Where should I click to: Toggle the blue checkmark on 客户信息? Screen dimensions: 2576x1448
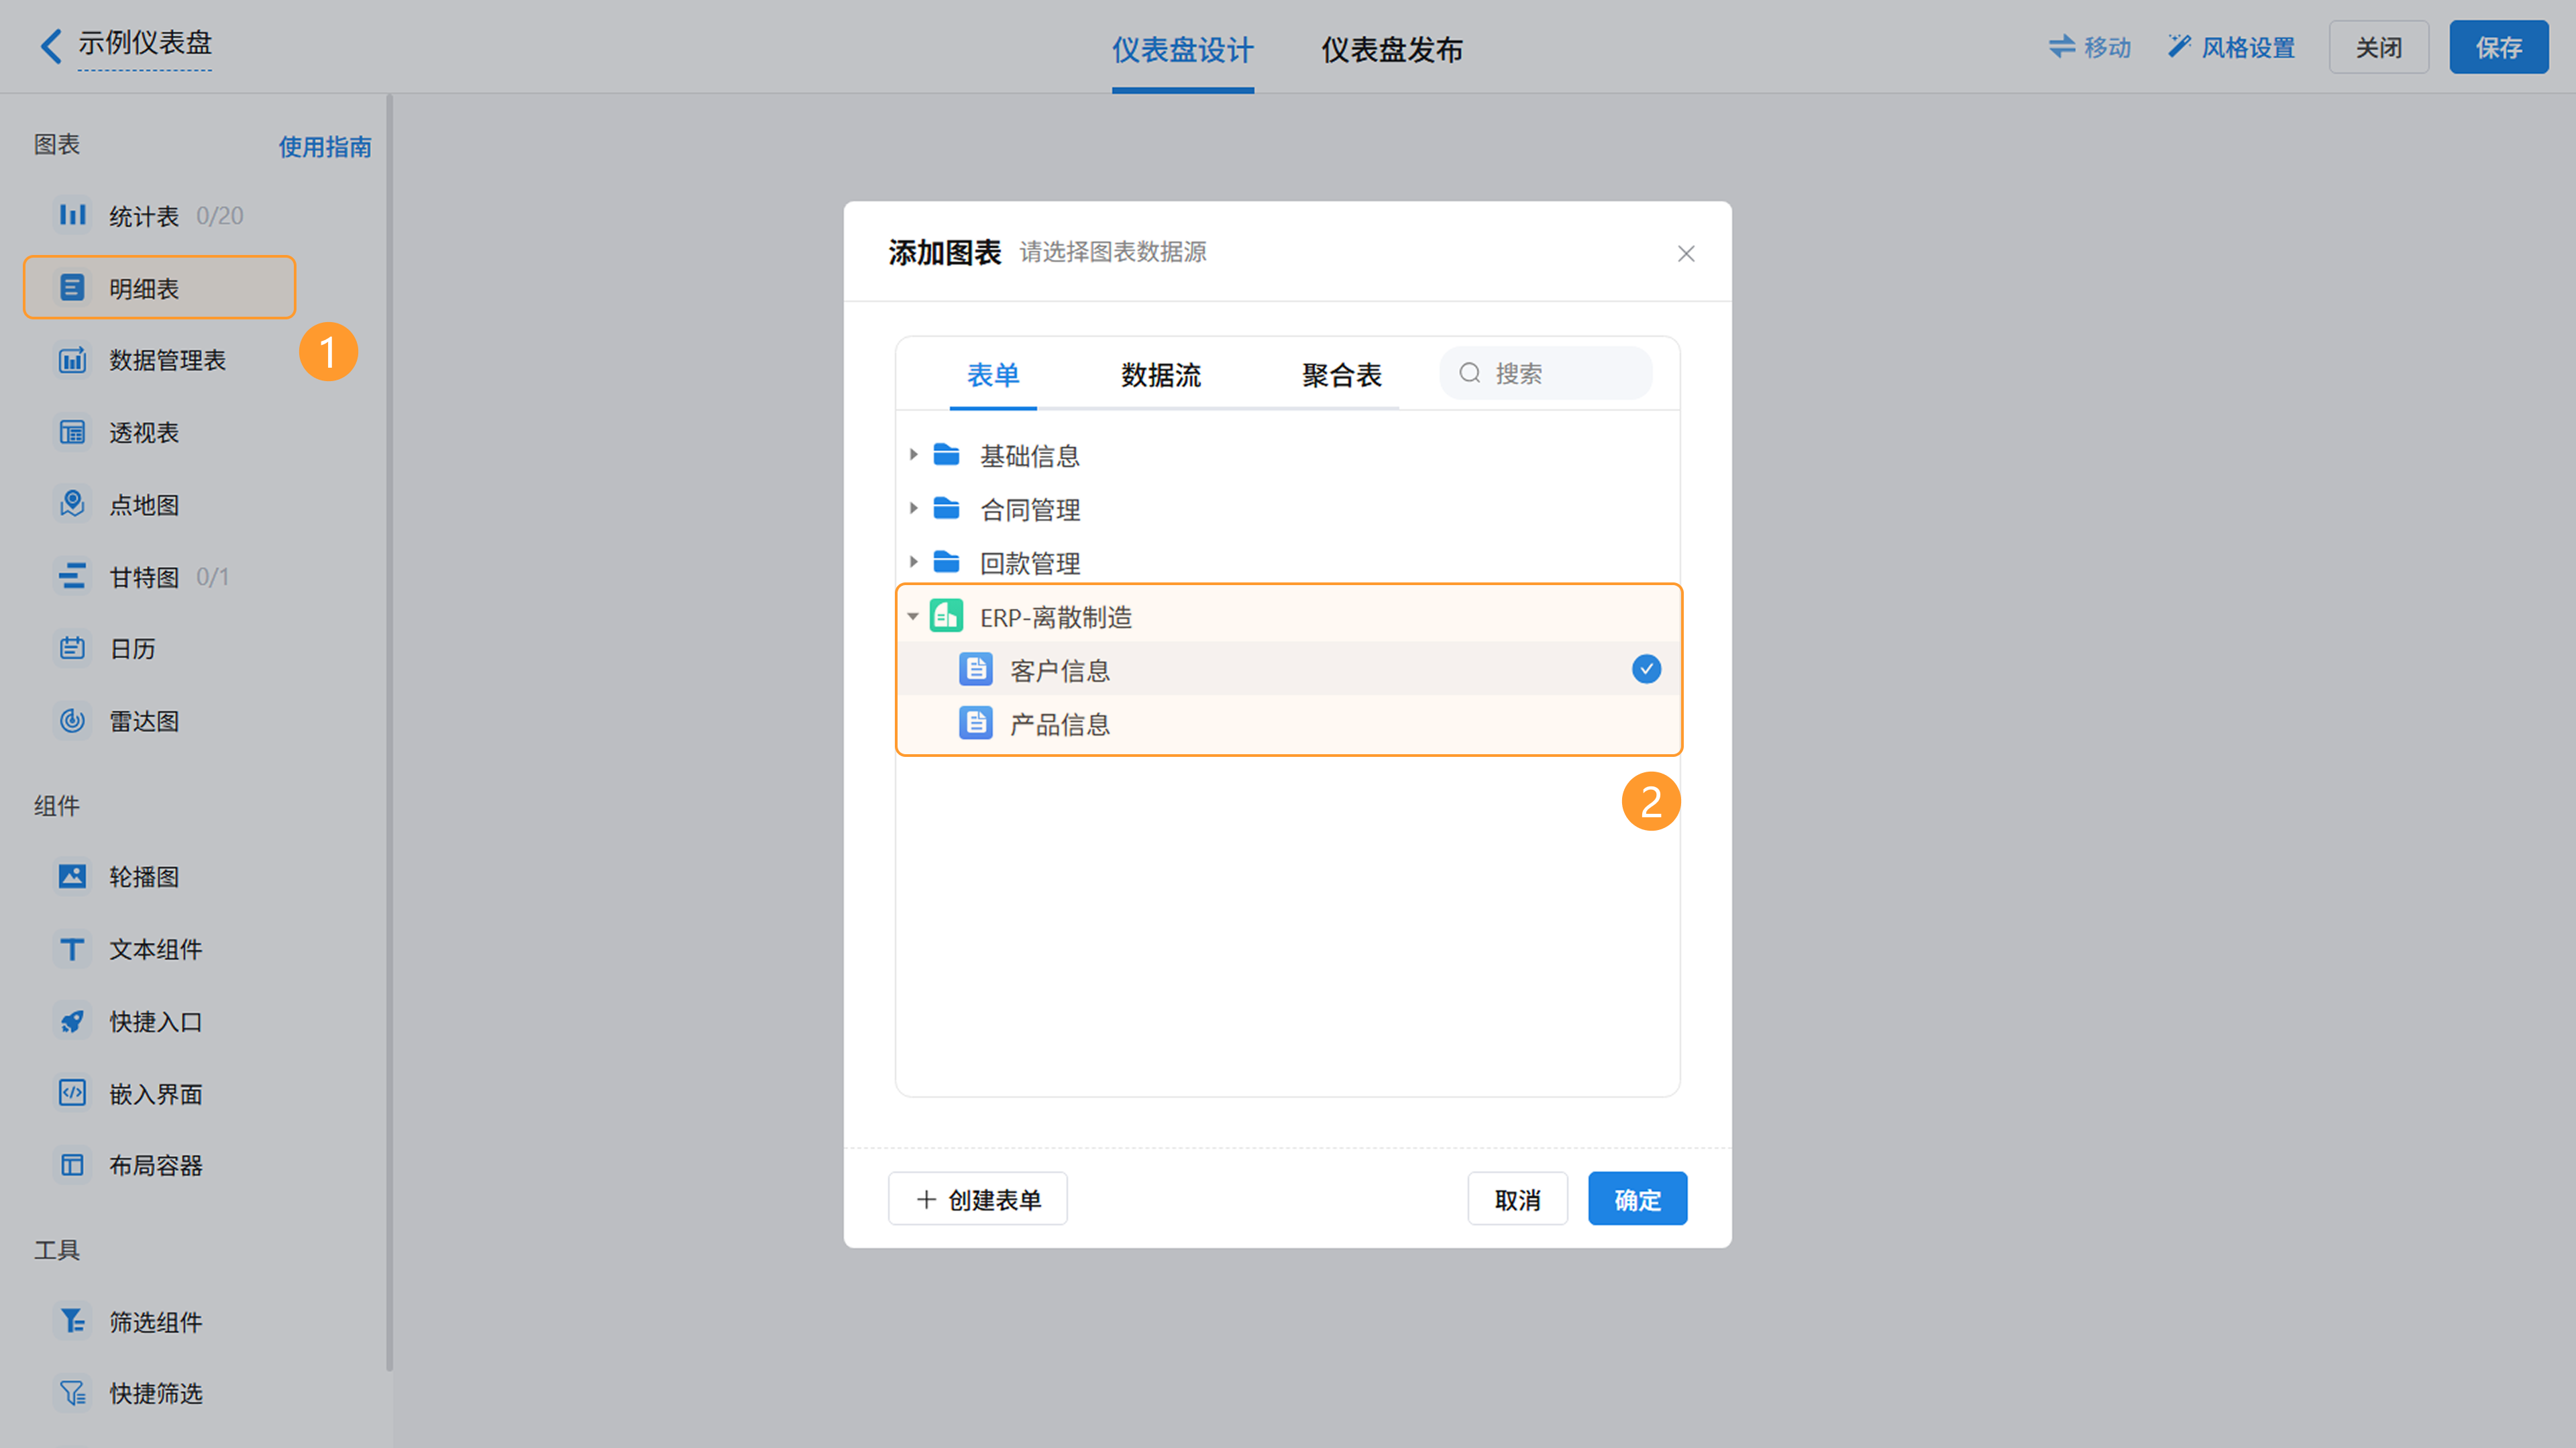coord(1646,669)
